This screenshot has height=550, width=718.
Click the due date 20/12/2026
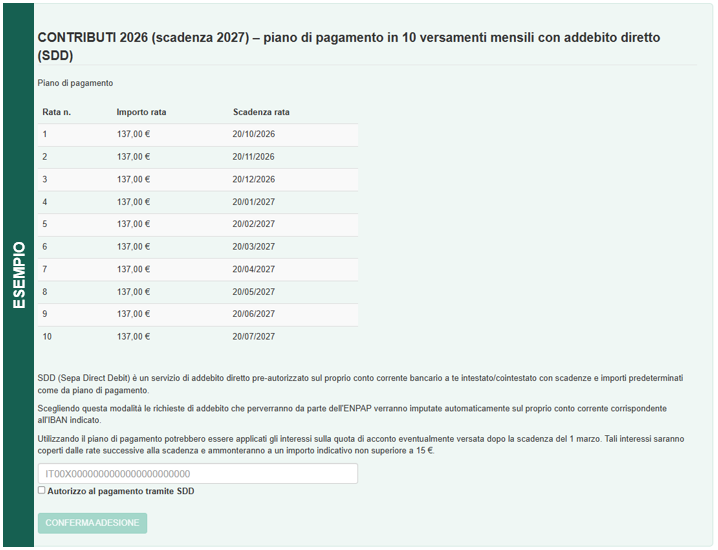pyautogui.click(x=254, y=180)
